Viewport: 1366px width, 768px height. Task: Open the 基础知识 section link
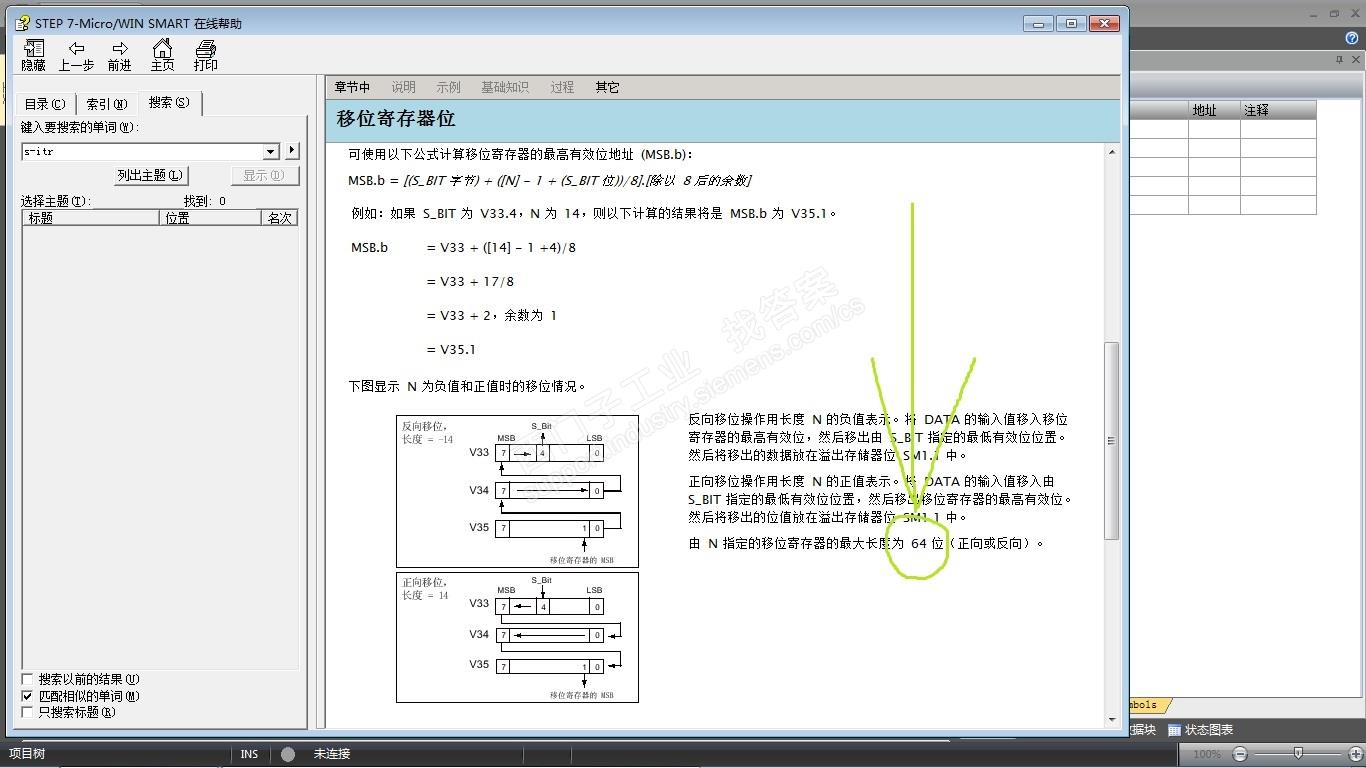pyautogui.click(x=505, y=87)
